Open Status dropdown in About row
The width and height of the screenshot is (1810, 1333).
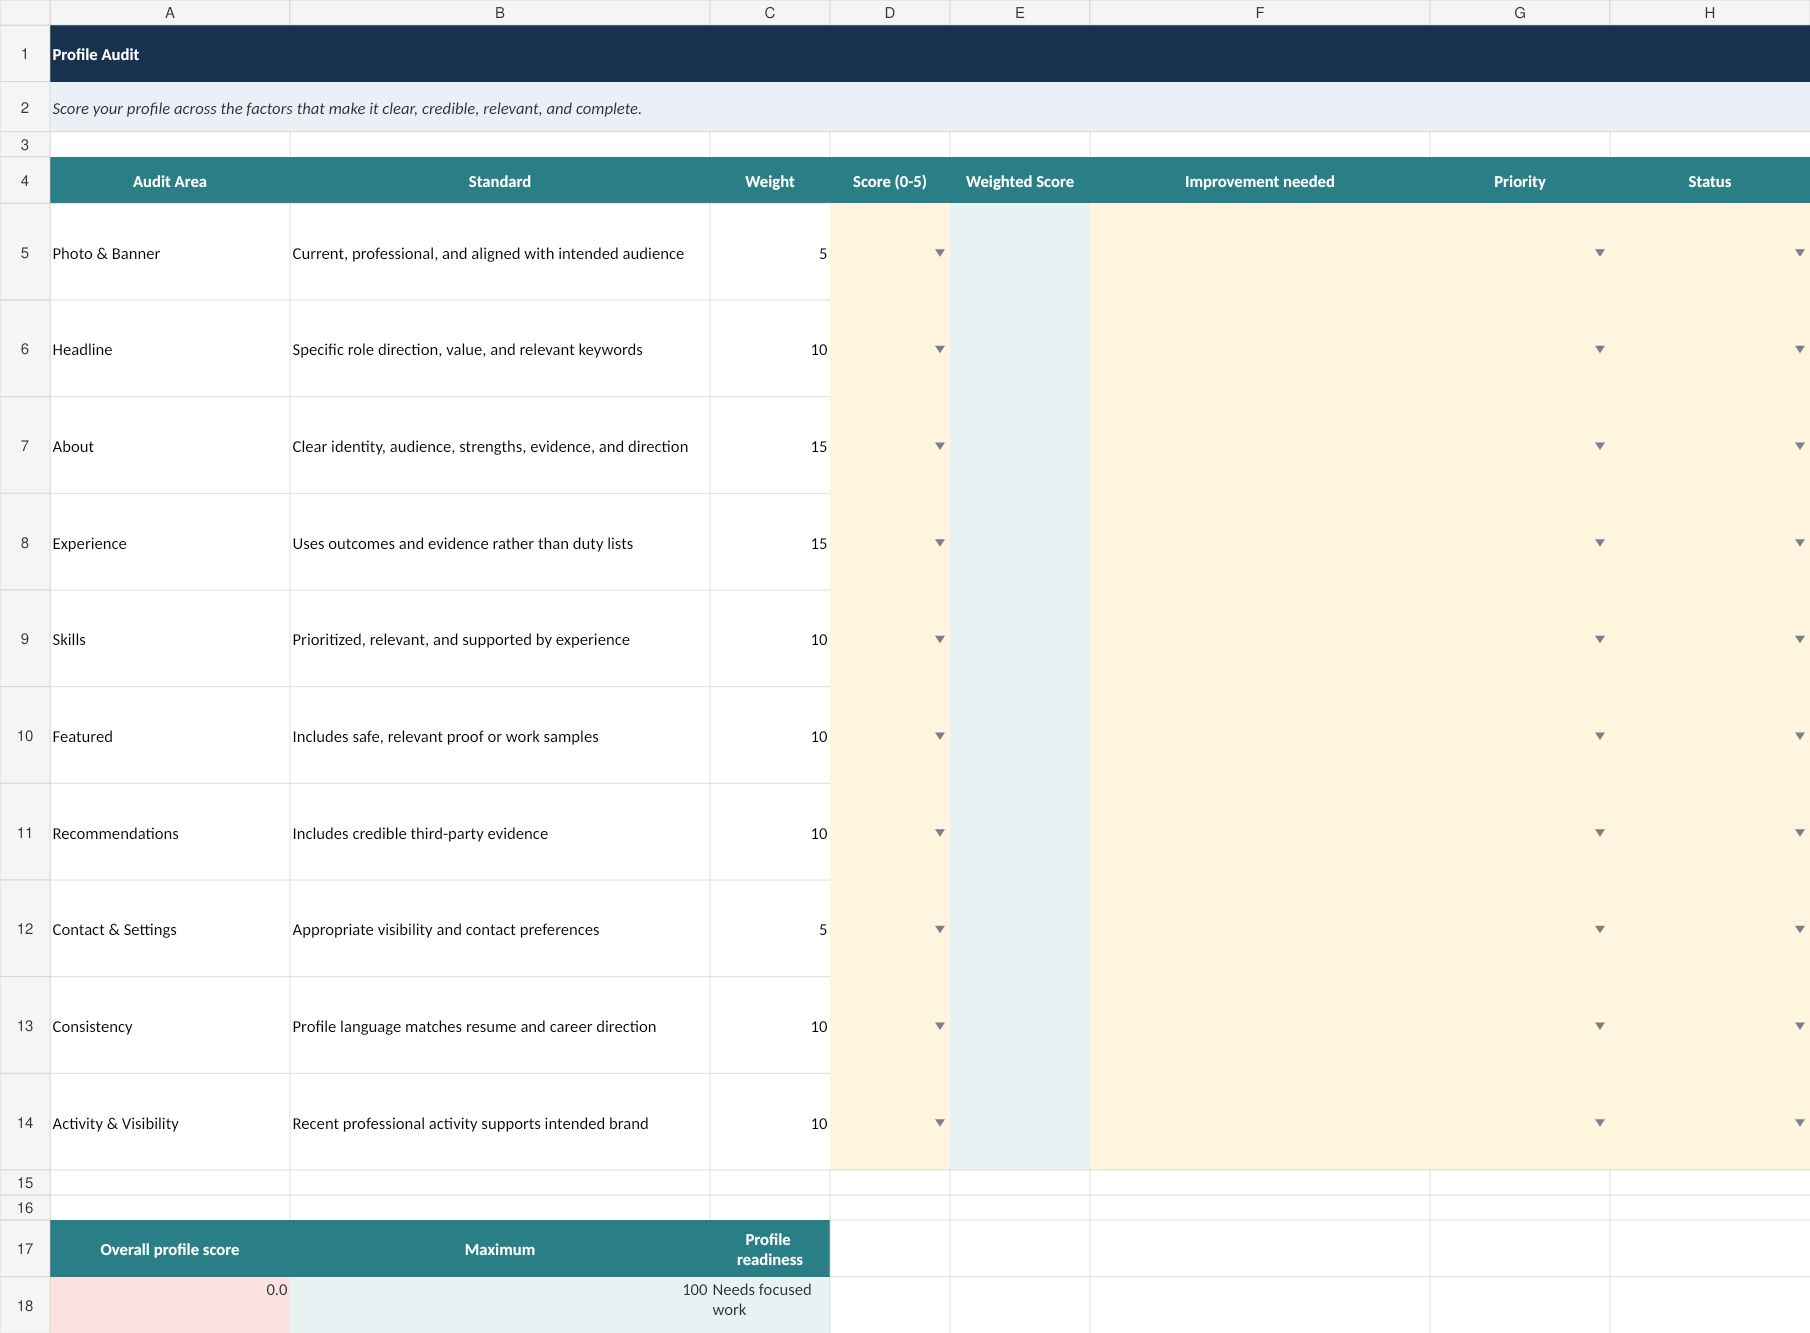click(1800, 446)
